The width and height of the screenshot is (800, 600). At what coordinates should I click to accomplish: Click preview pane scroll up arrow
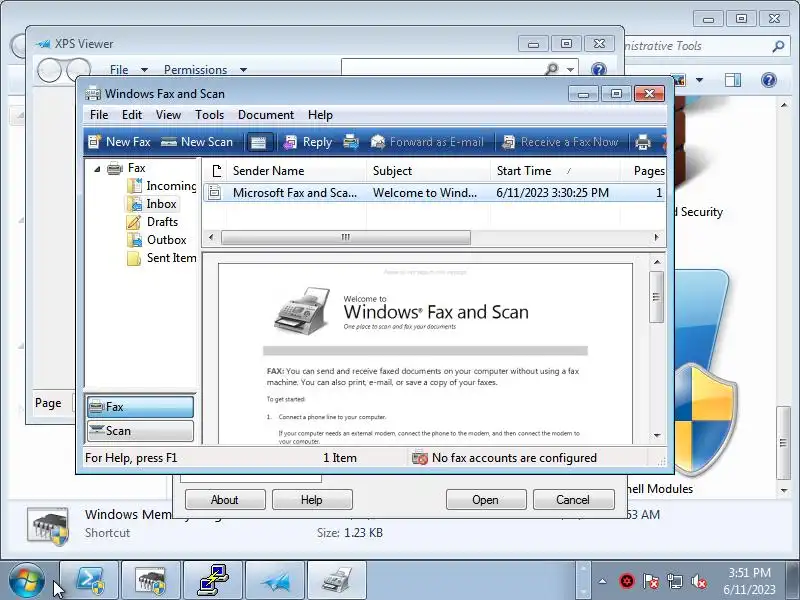(657, 262)
